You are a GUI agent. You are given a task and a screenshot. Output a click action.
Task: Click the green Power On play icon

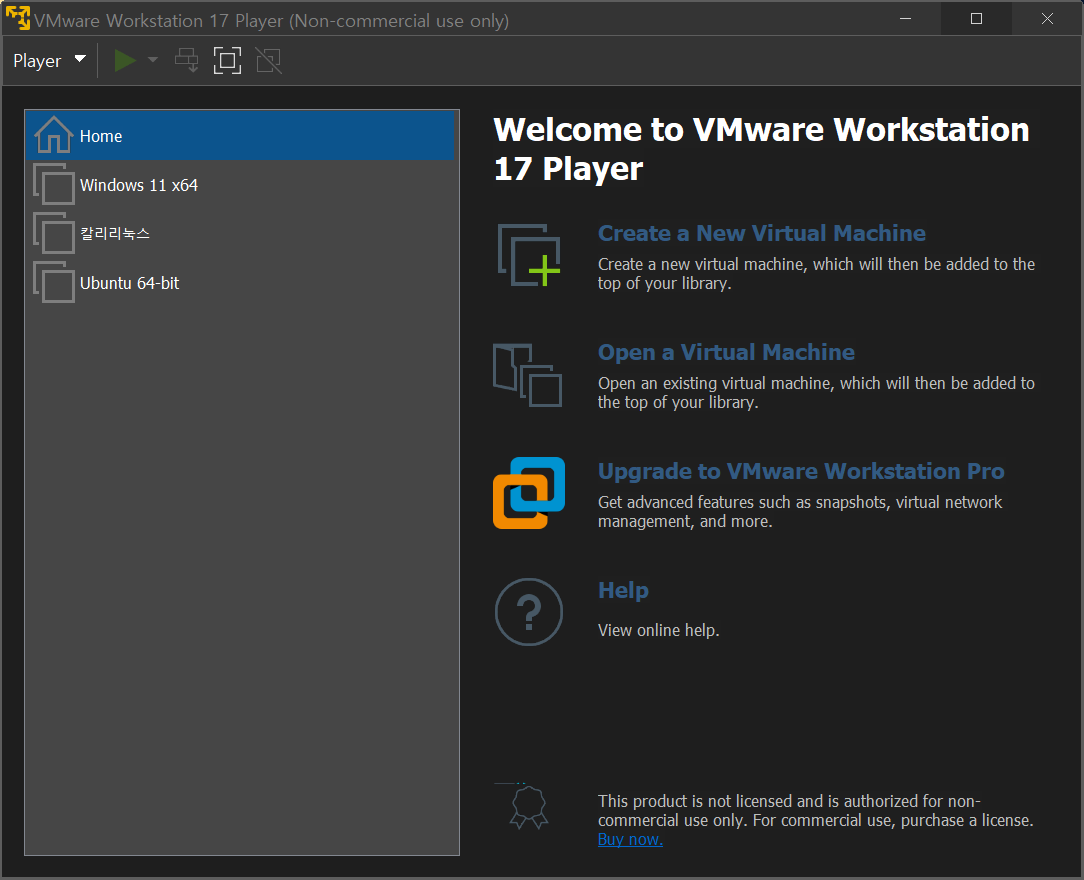(124, 61)
